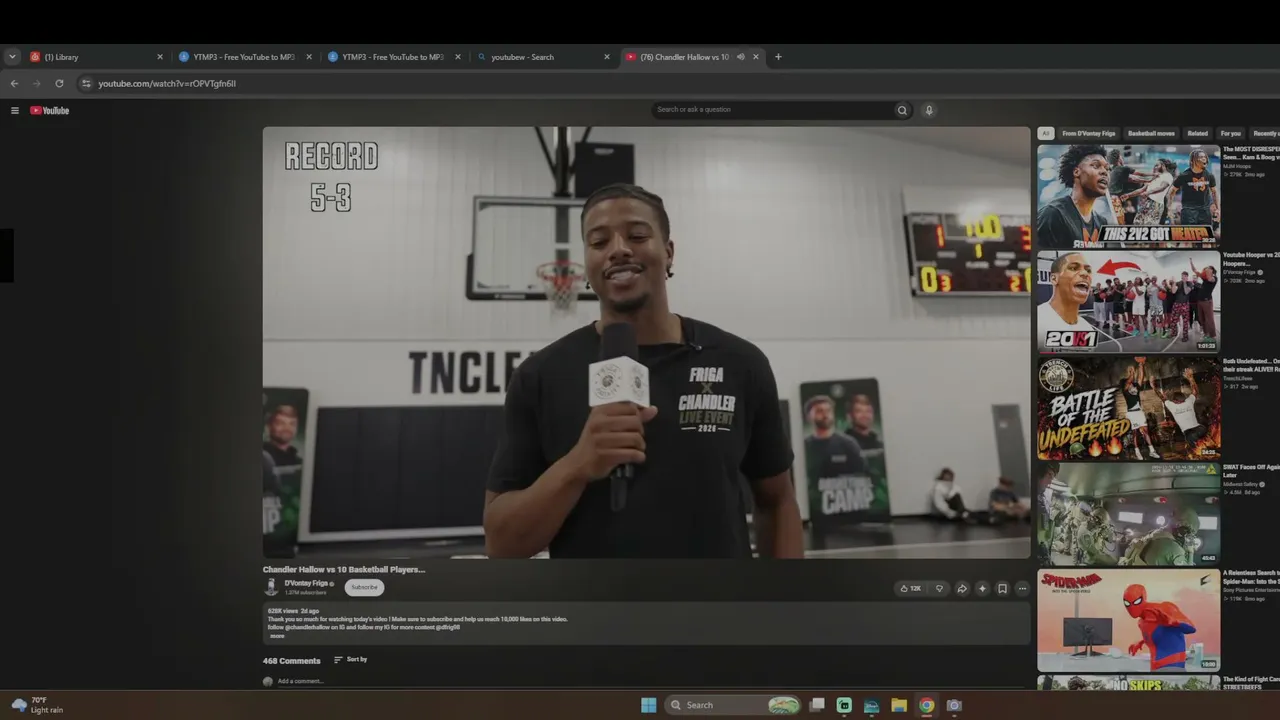Dislike the video with thumbs down
This screenshot has width=1280, height=720.
click(939, 589)
